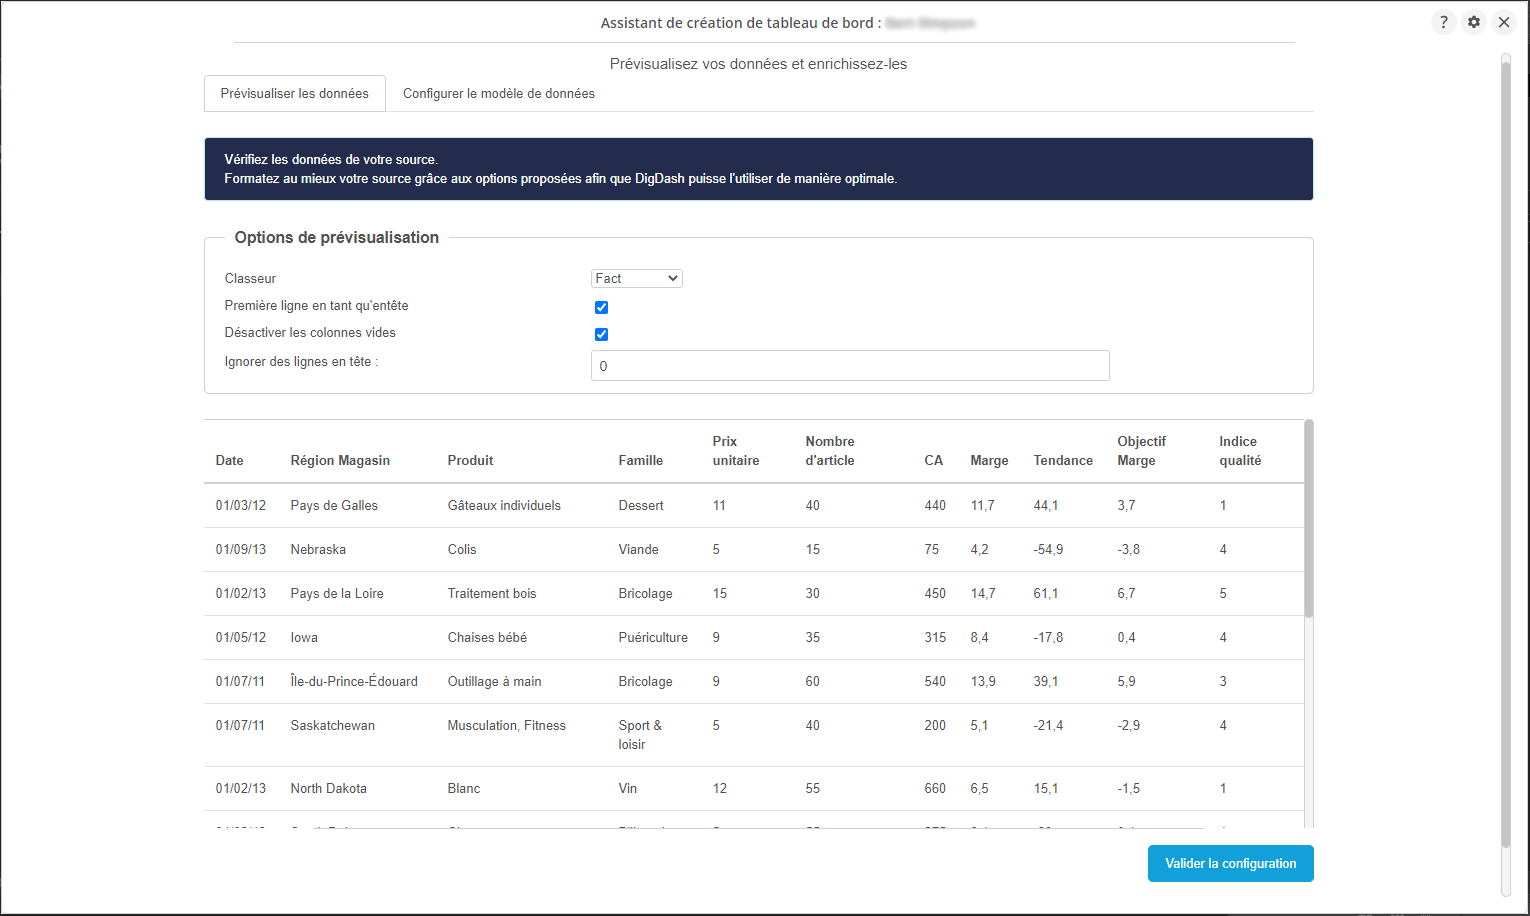
Task: Select the 'North Dakota' region cell
Action: (328, 788)
